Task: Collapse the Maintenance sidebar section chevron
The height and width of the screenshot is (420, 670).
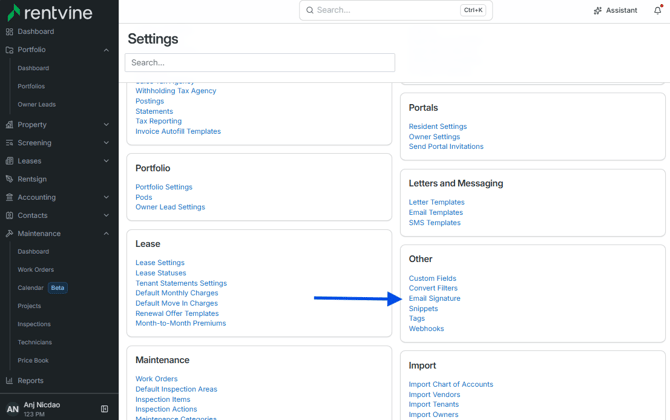Action: click(106, 234)
